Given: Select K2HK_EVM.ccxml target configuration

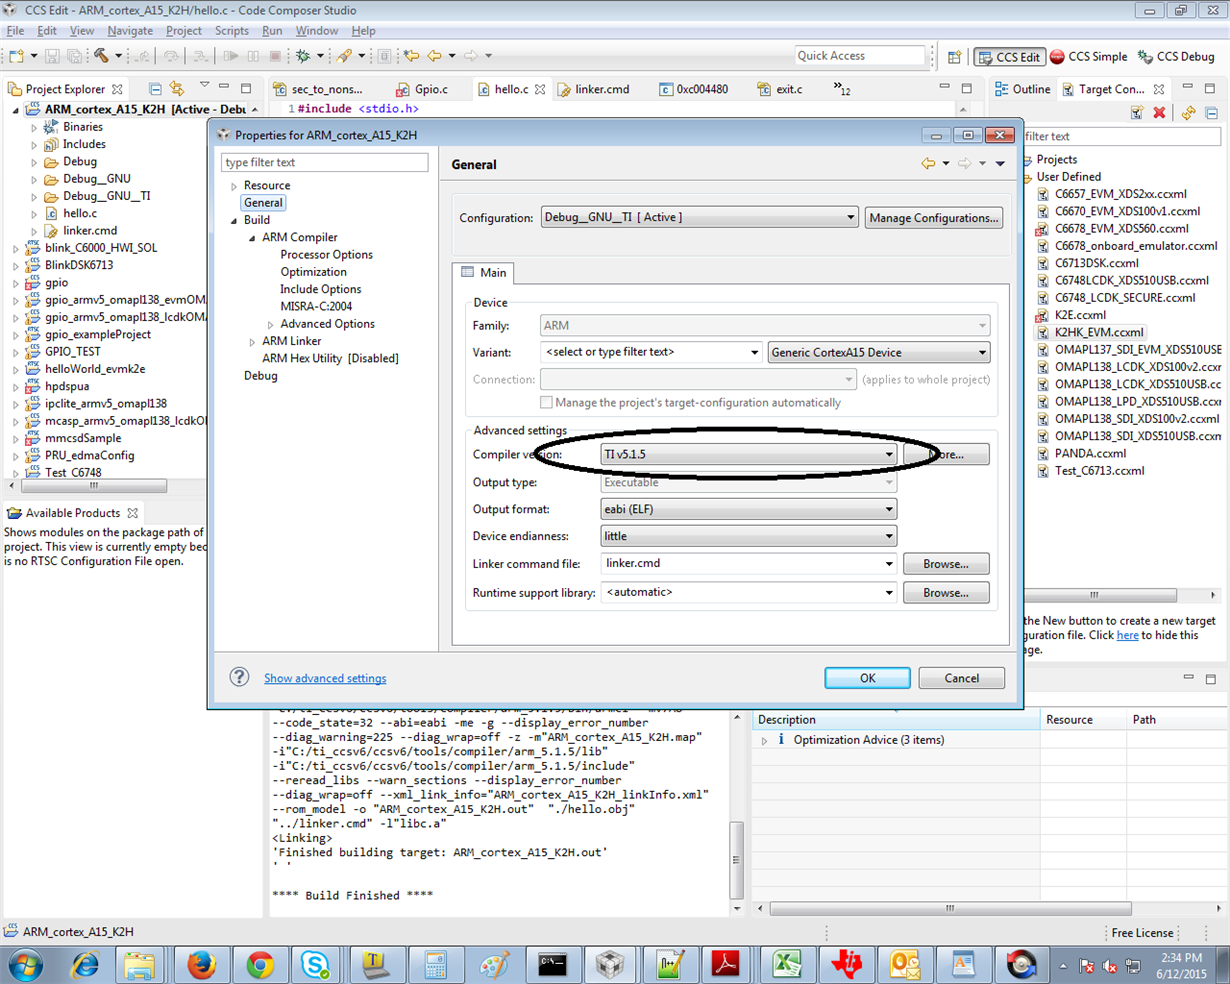Looking at the screenshot, I should 1099,332.
